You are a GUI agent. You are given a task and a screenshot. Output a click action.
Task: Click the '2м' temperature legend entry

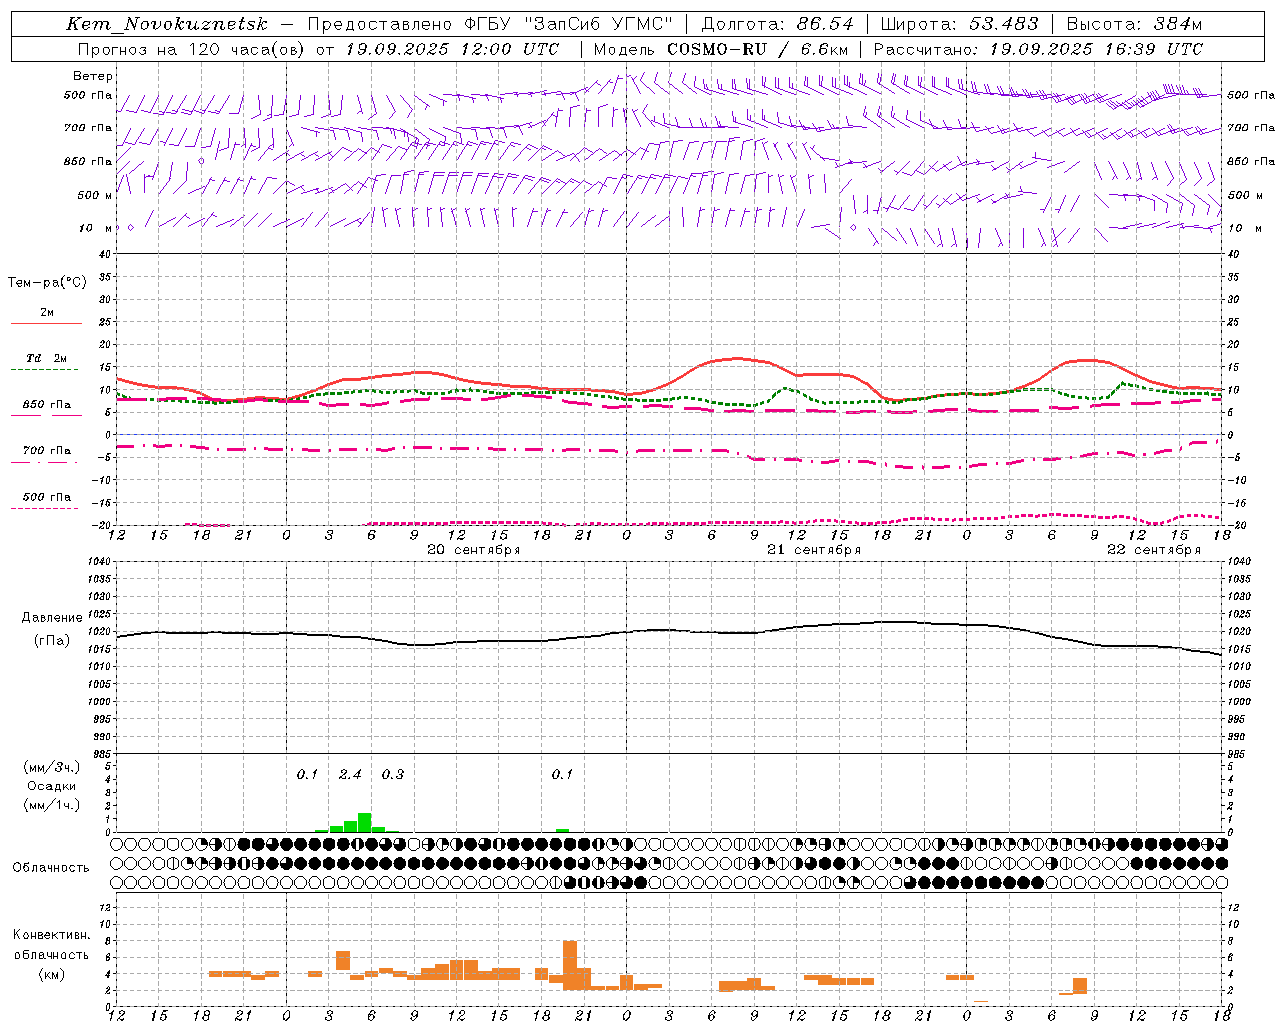click(x=47, y=313)
